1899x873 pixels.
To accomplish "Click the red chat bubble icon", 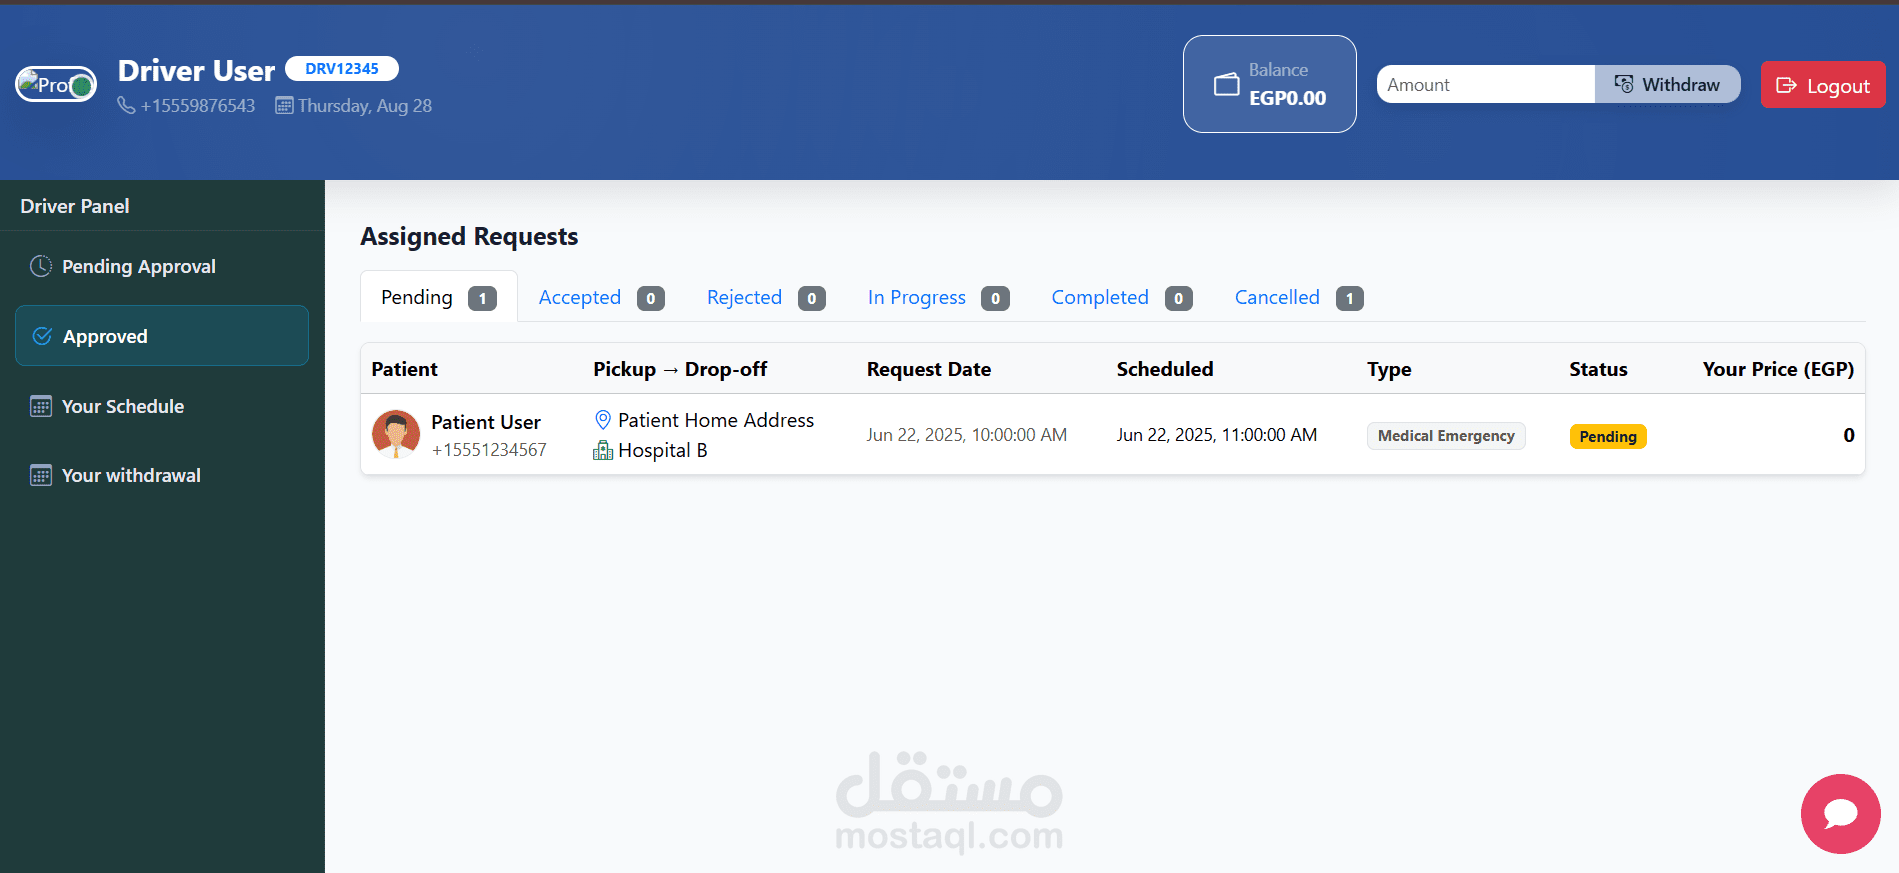I will 1840,814.
